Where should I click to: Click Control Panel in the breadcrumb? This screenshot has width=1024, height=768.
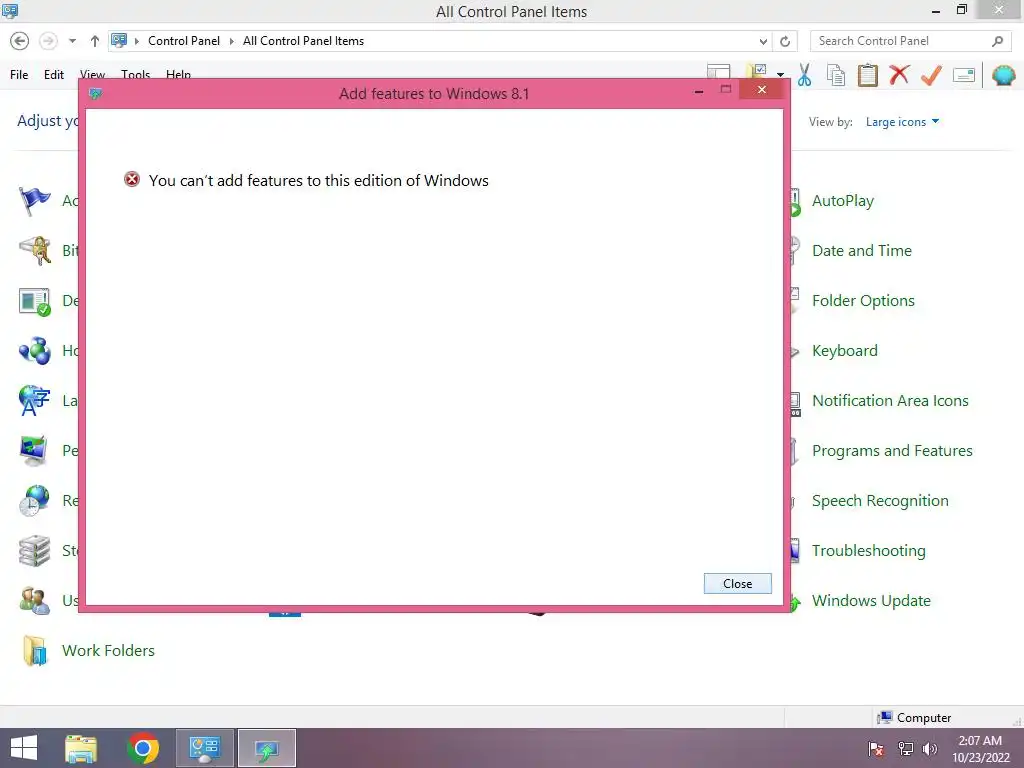click(x=184, y=40)
